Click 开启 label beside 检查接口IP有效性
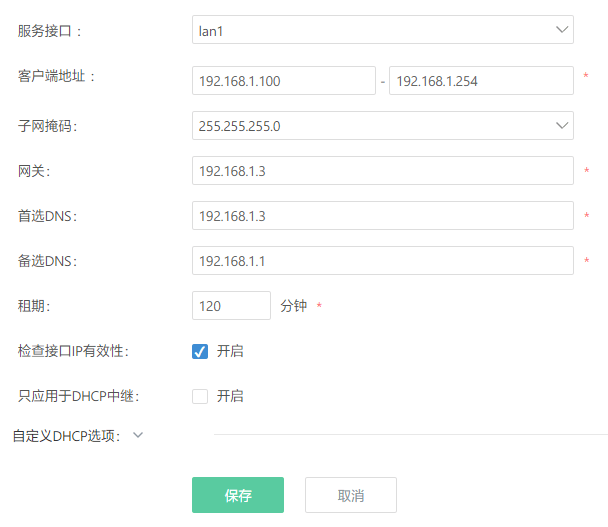This screenshot has width=608, height=527. click(230, 351)
